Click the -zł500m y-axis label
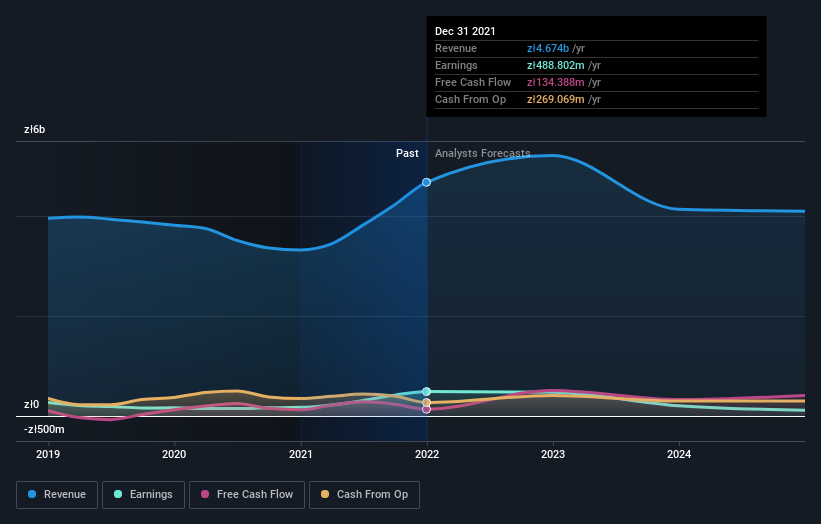Screen dimensions: 821x524 tap(44, 429)
